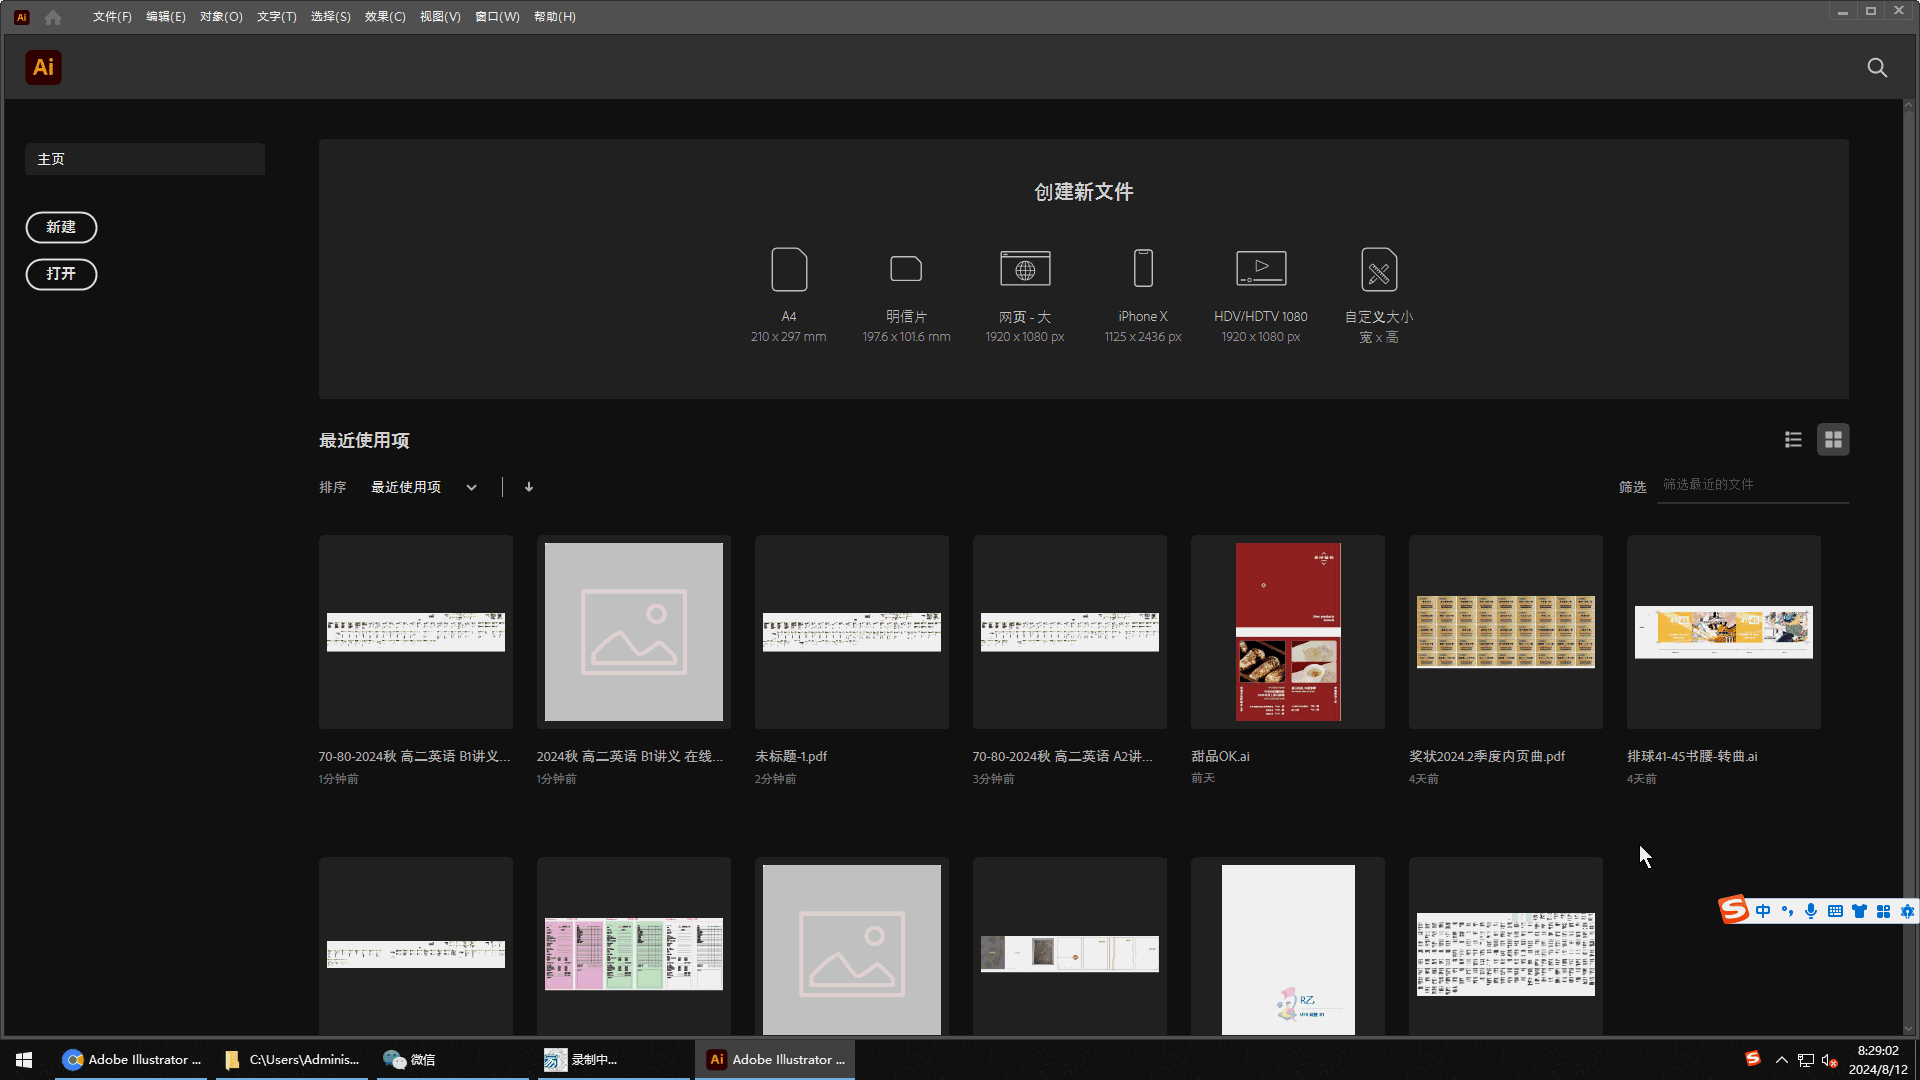Click the 排球41-45书腰-转曲.ai file name
The height and width of the screenshot is (1080, 1920).
[1692, 757]
